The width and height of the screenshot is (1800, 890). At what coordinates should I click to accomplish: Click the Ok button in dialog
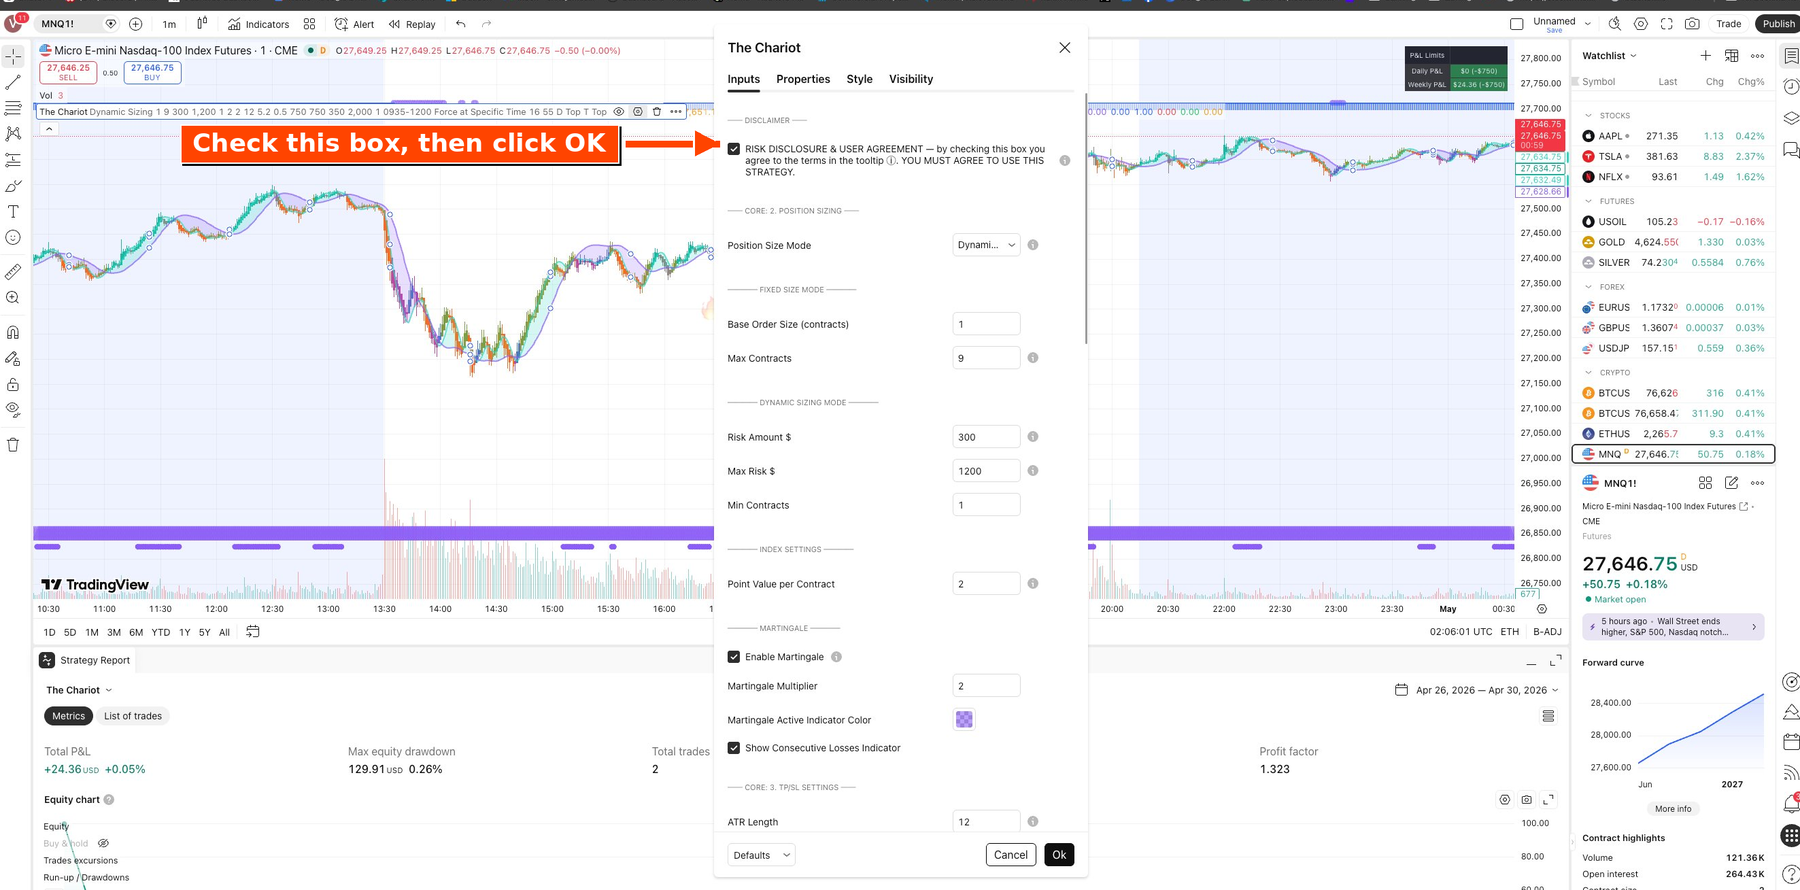1059,855
